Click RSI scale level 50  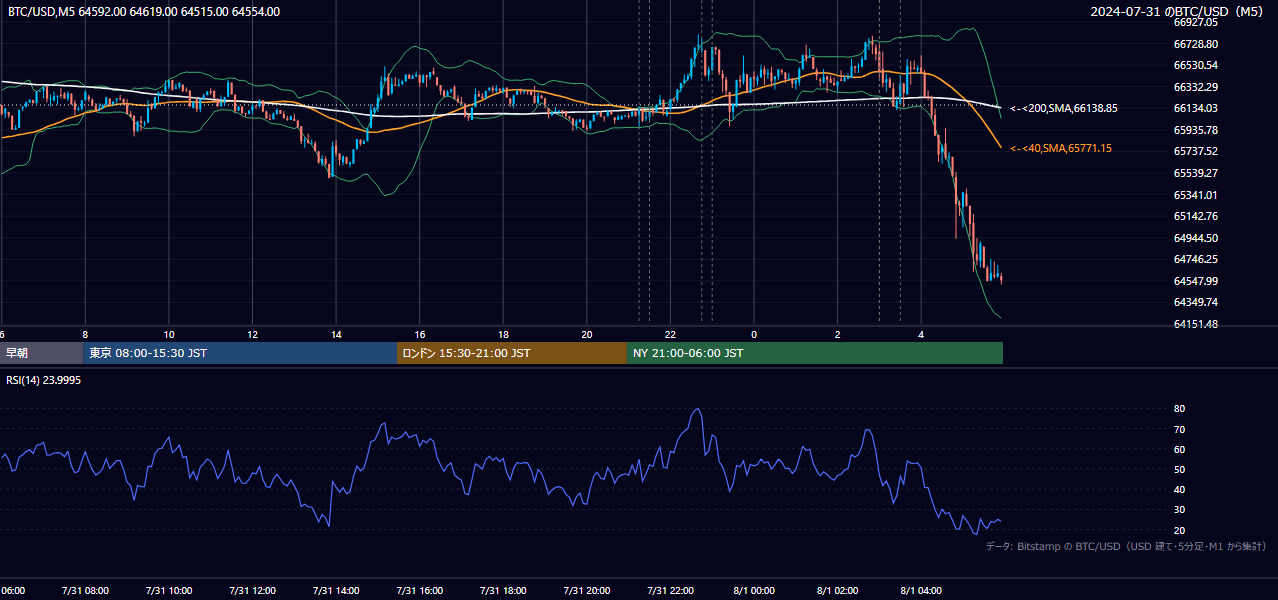tap(1179, 469)
